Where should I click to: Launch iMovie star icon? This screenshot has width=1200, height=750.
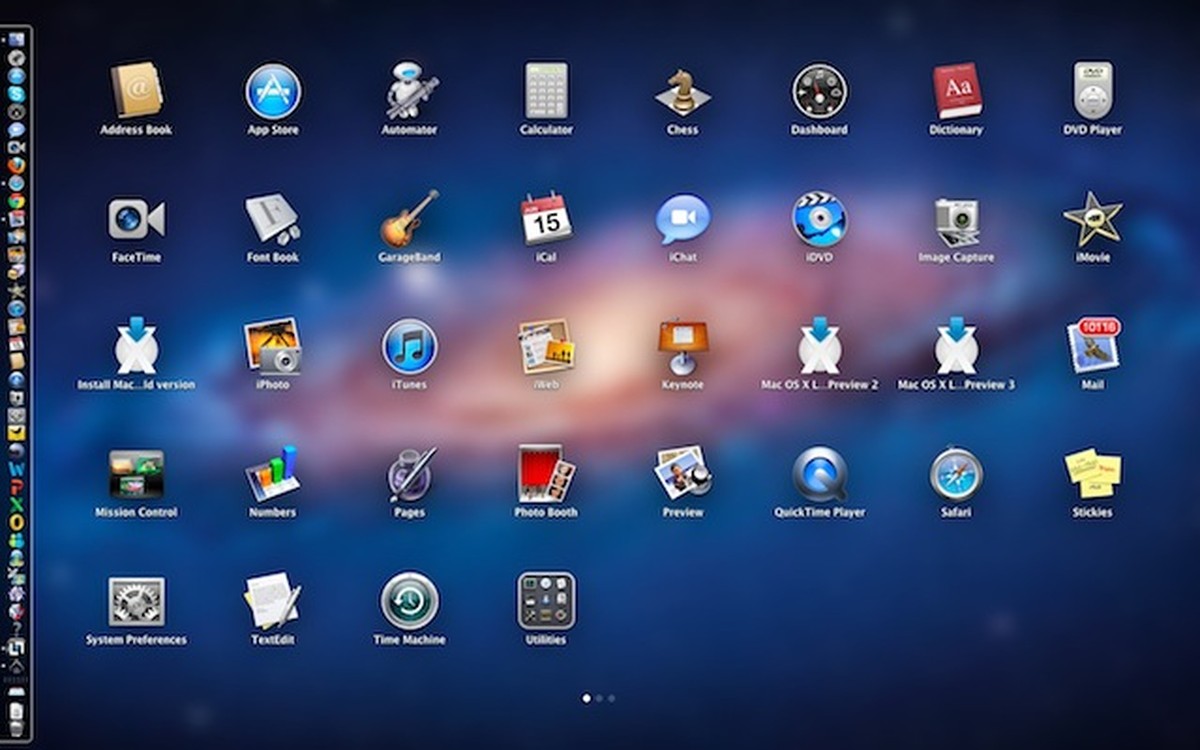pos(1092,219)
